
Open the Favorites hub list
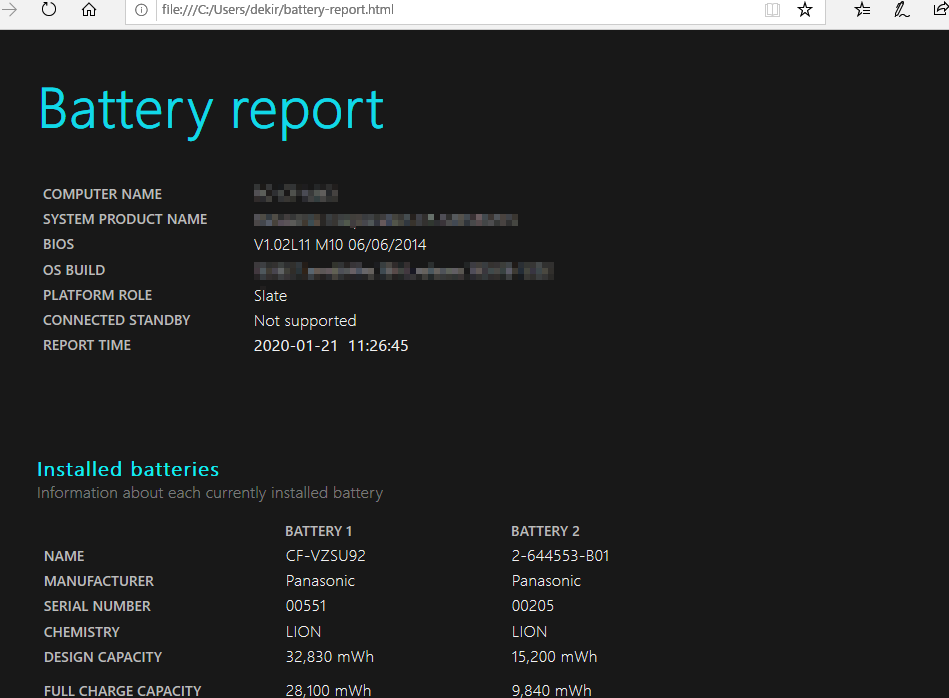pos(863,10)
